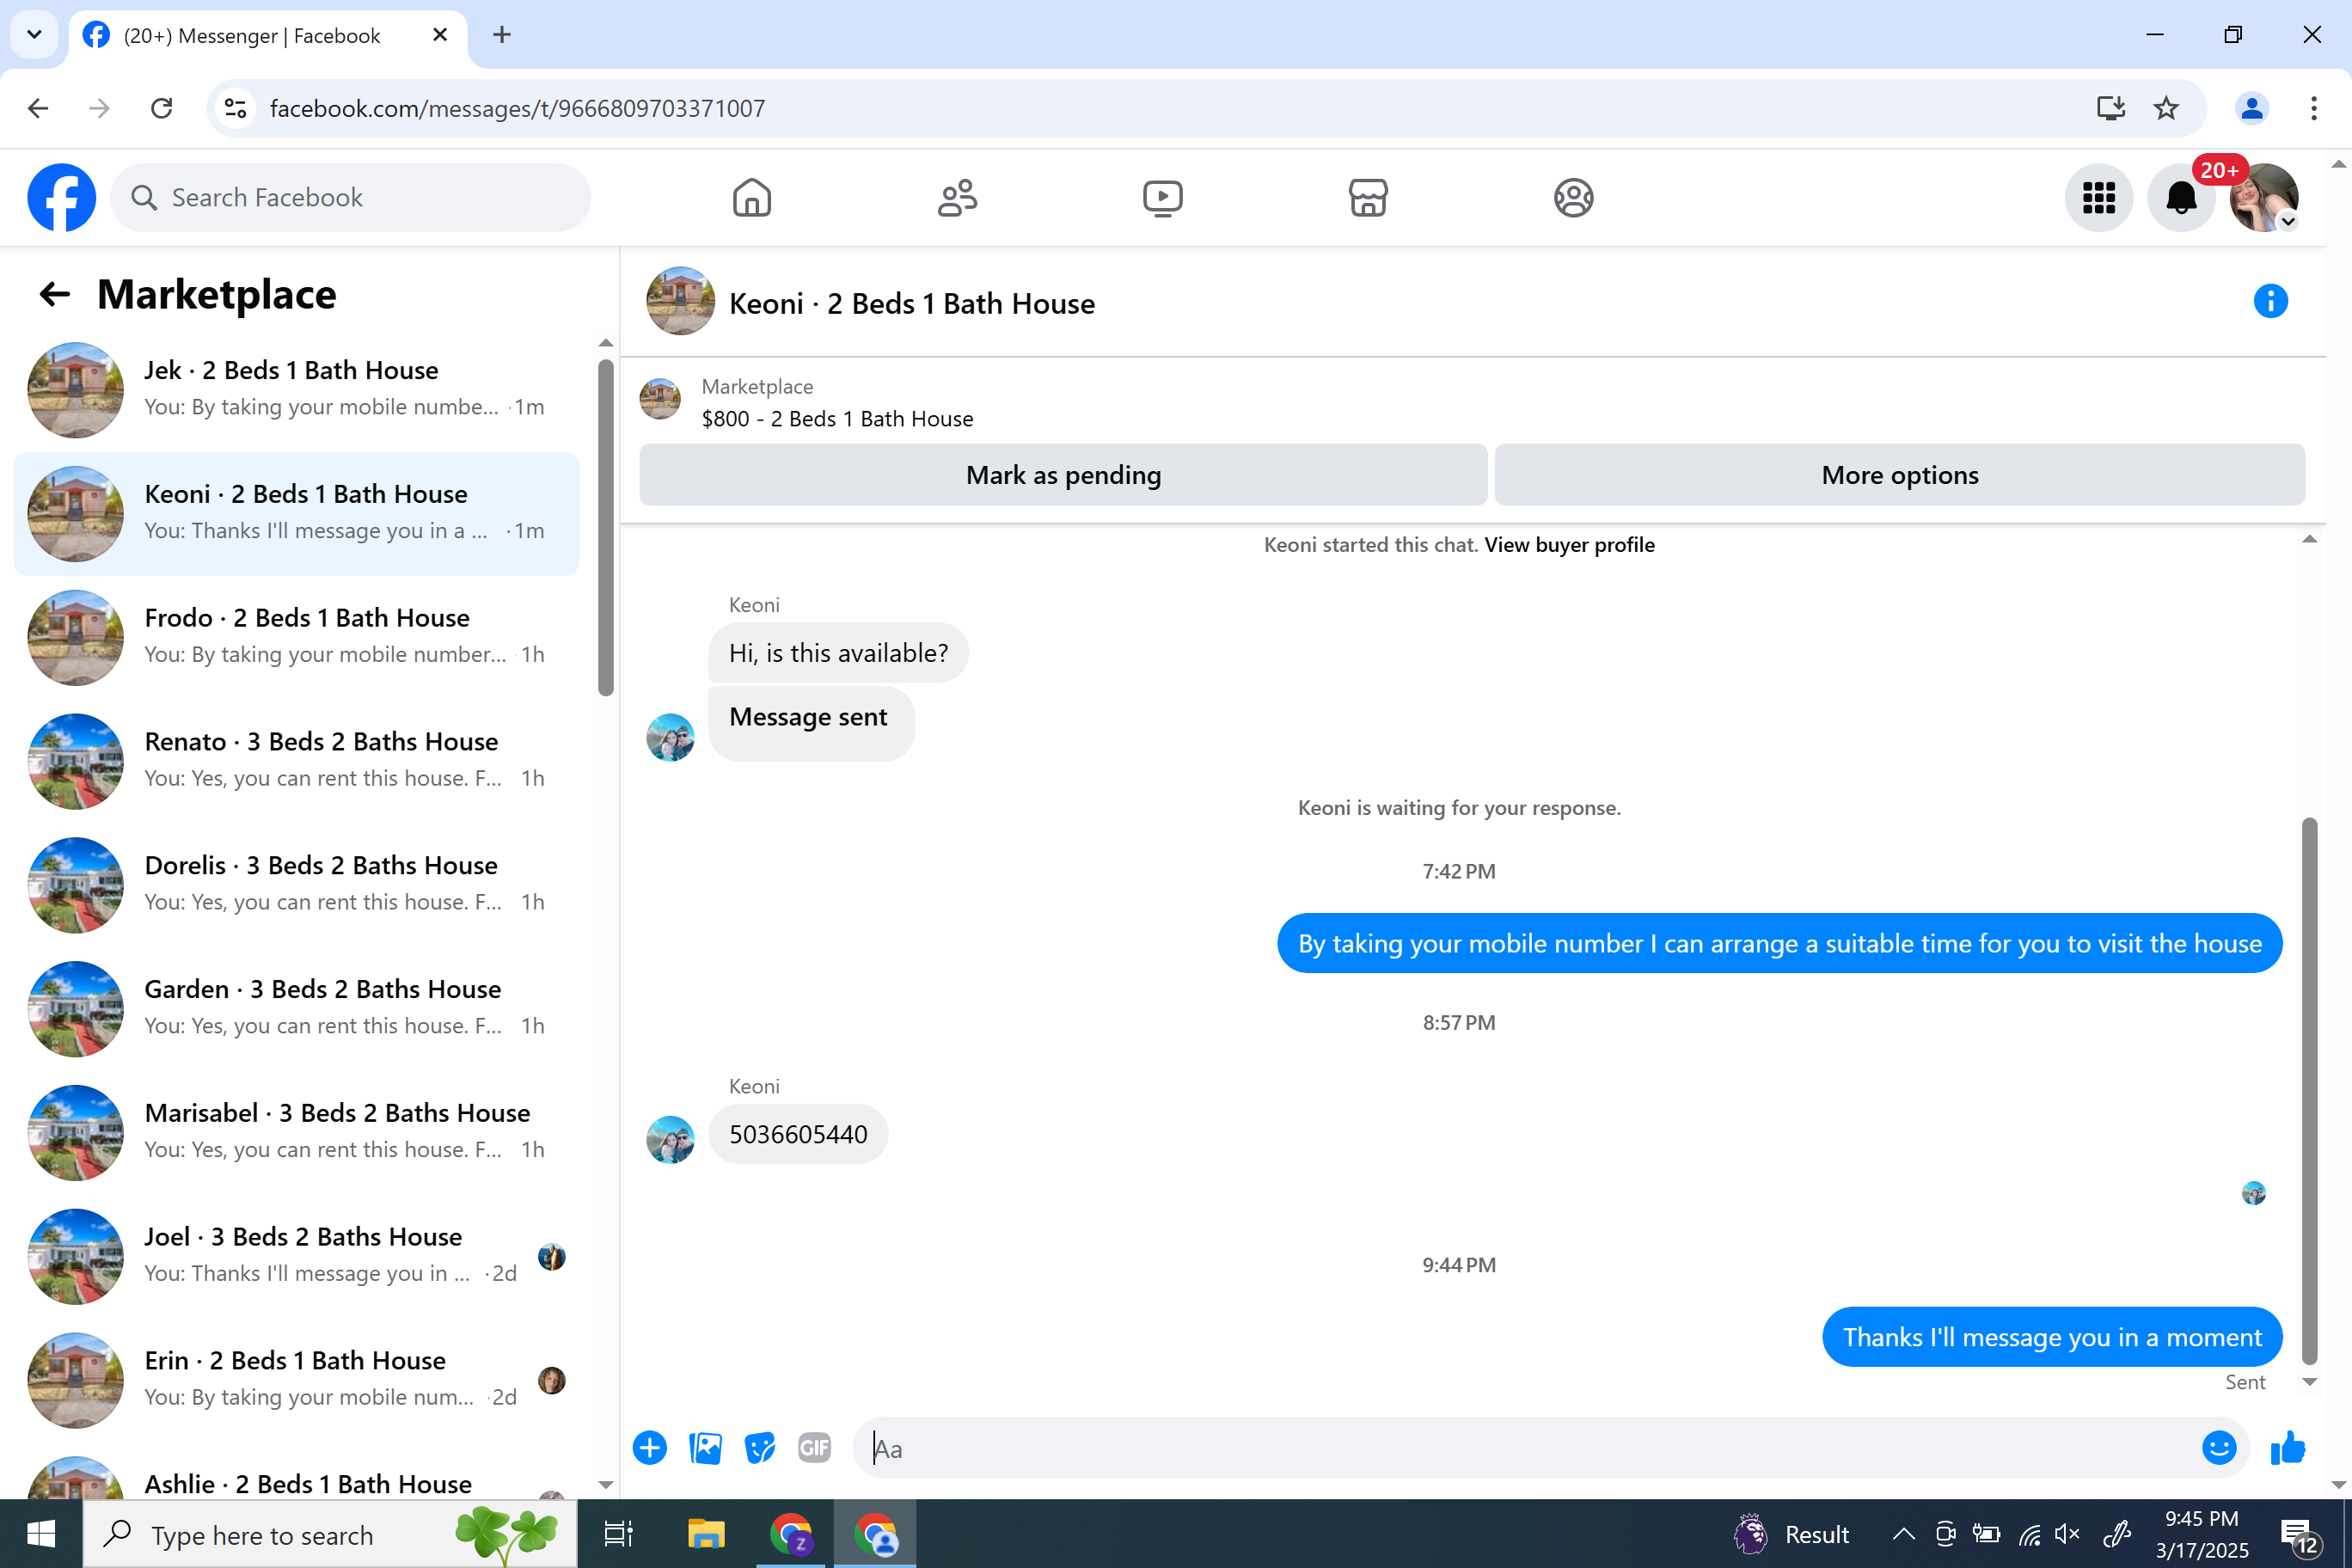Open the tab search dropdown arrow
This screenshot has height=1568, width=2352.
(34, 35)
